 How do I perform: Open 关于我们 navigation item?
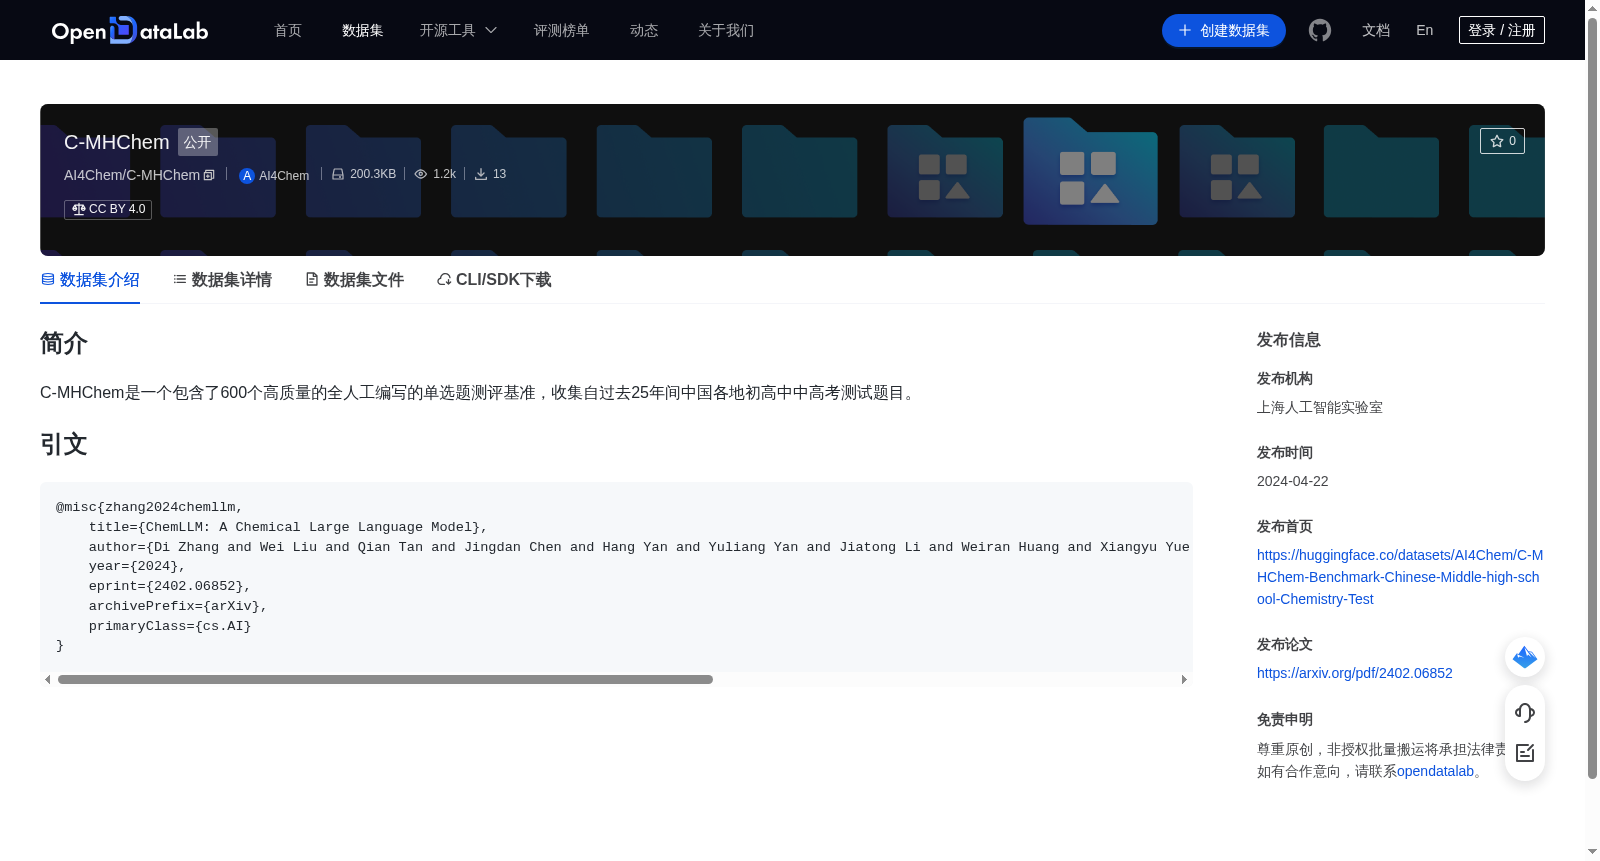click(x=726, y=30)
